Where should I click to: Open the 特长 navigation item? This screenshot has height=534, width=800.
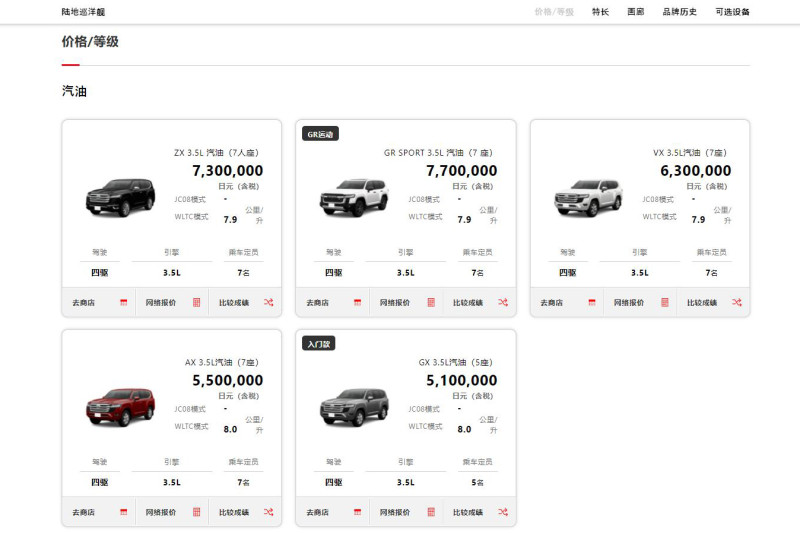click(x=601, y=12)
